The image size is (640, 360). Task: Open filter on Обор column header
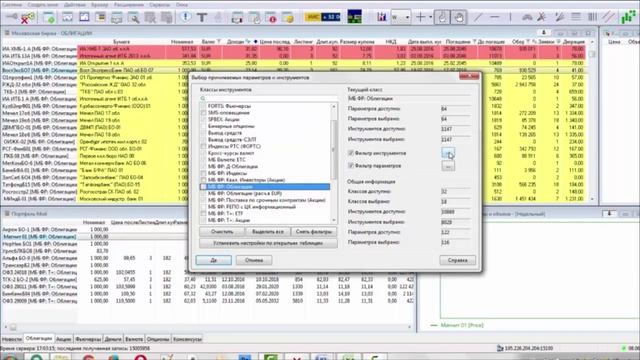coord(527,42)
